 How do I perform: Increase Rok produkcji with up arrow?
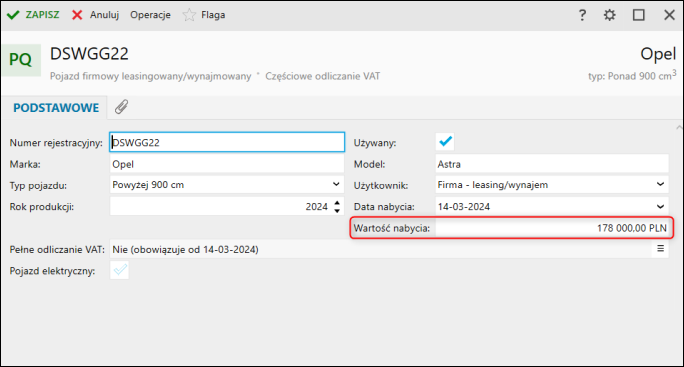coord(337,203)
